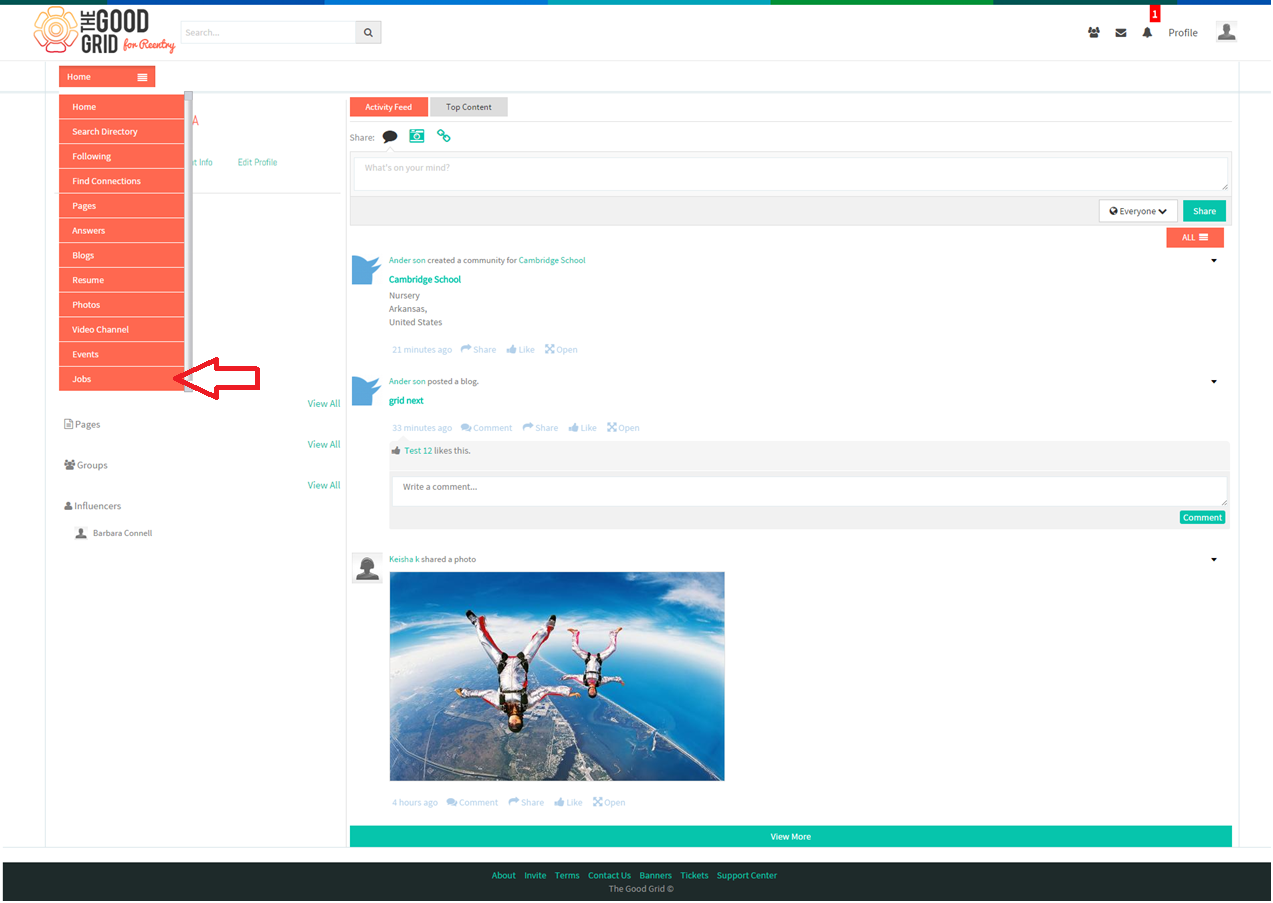This screenshot has width=1273, height=903.
Task: Select Search Directory menu item
Action: 121,132
